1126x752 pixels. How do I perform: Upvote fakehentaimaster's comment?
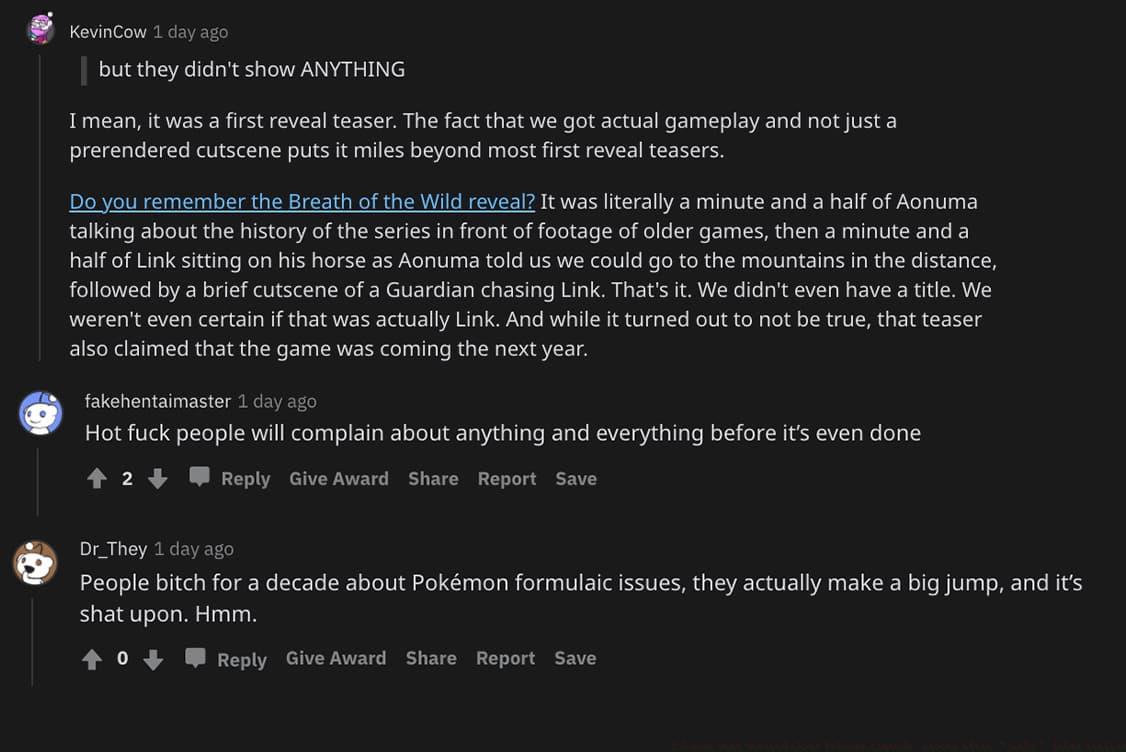97,479
